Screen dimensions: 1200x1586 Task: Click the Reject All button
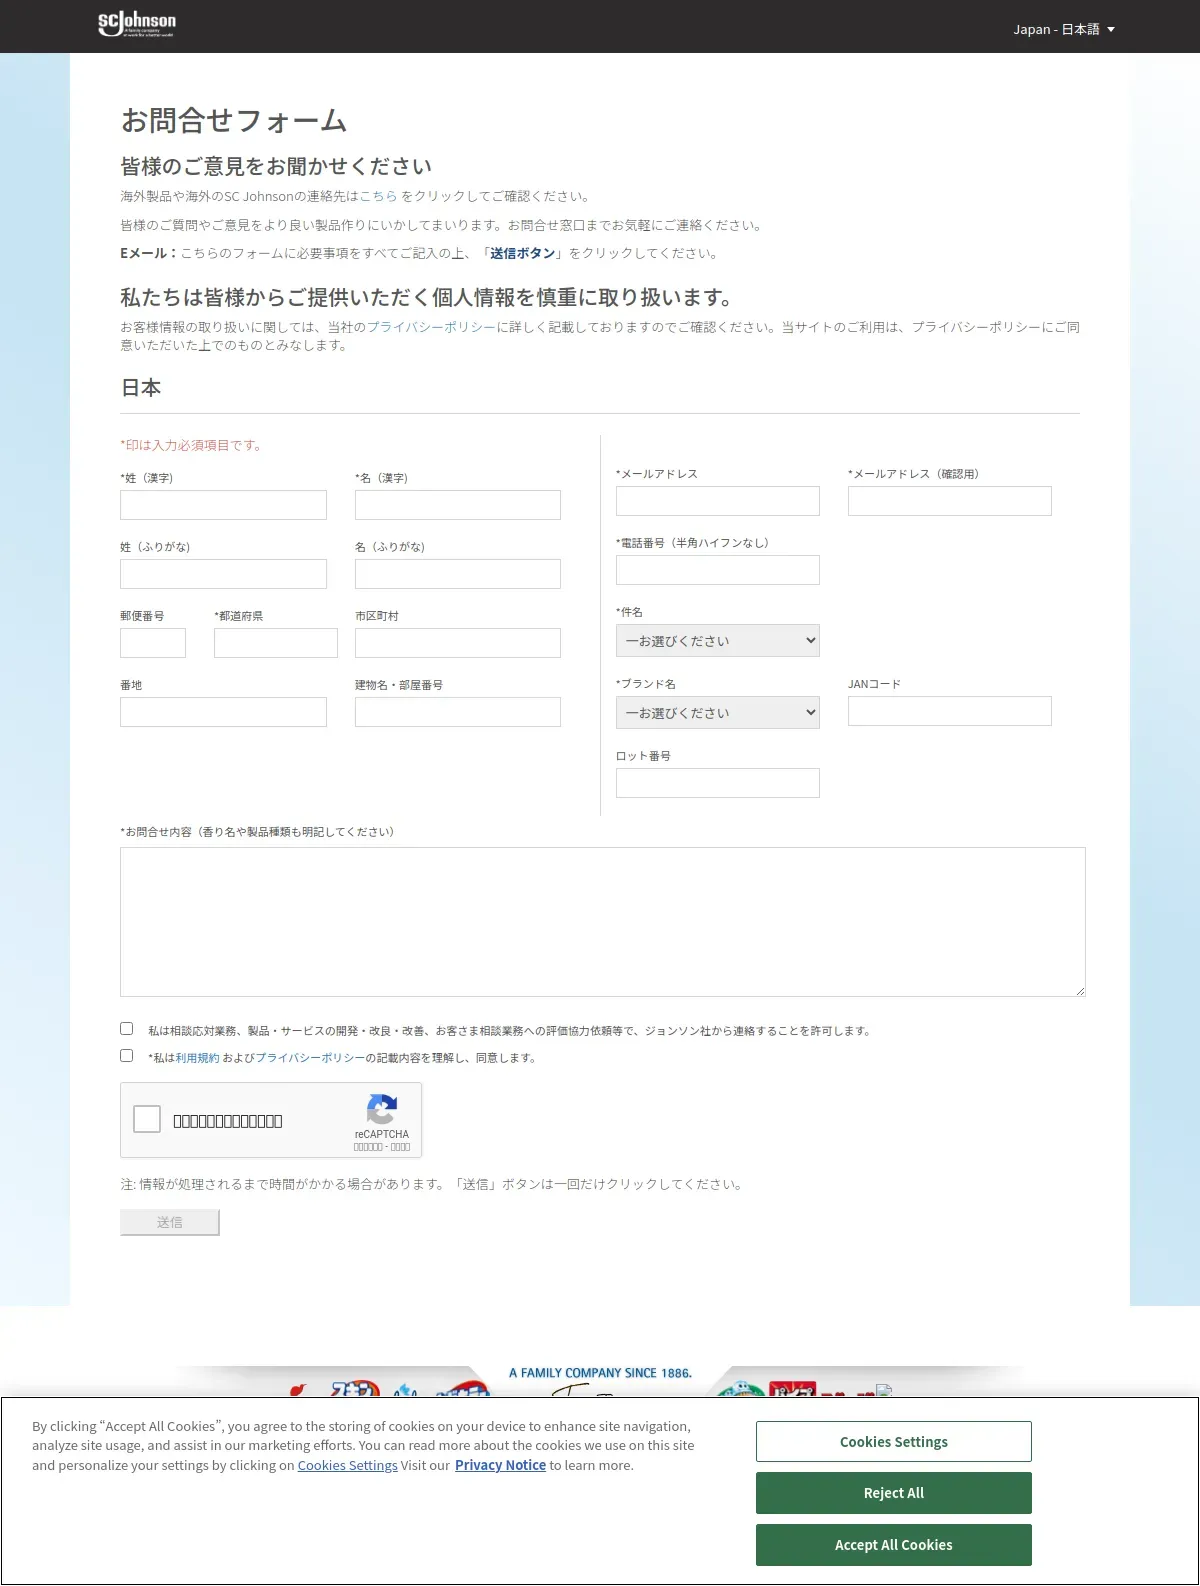point(894,1493)
